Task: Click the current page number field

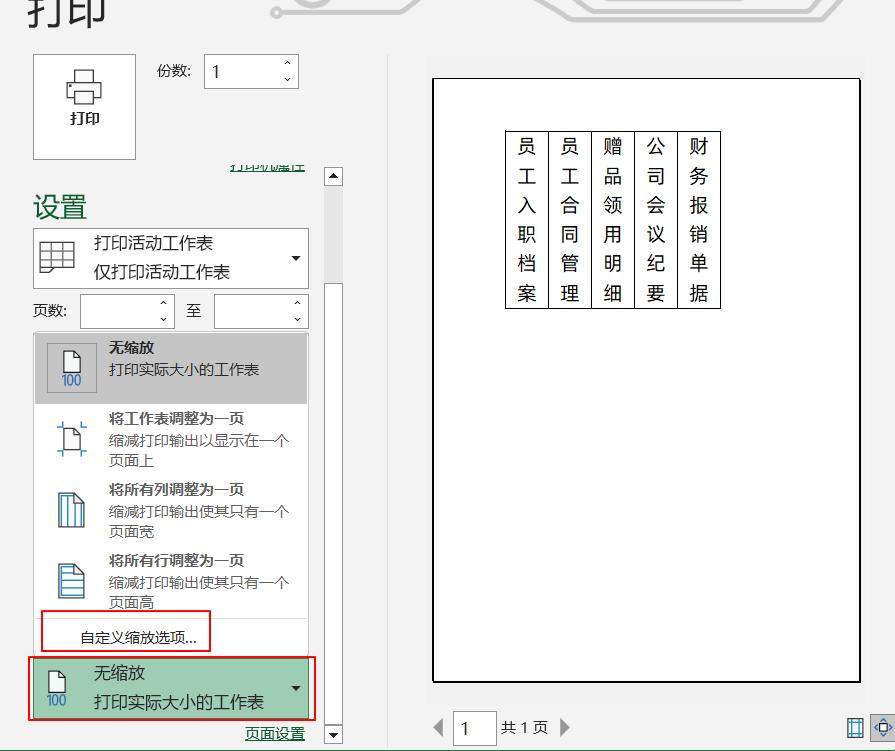Action: coord(475,728)
